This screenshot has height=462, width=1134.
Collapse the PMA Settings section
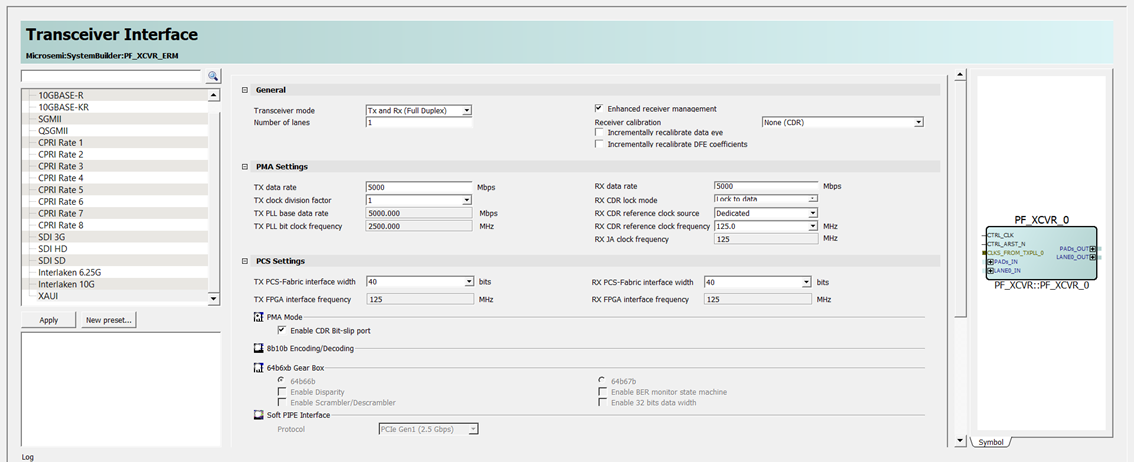coord(246,167)
